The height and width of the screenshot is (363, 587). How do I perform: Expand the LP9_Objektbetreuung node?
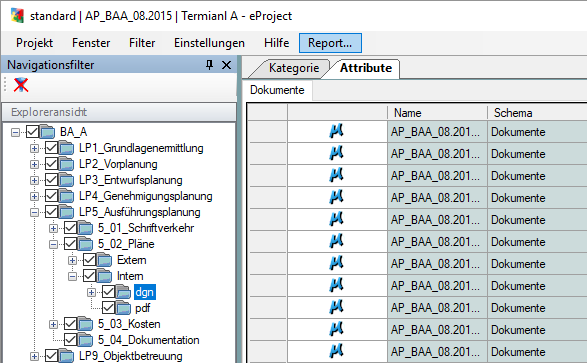[x=34, y=356]
